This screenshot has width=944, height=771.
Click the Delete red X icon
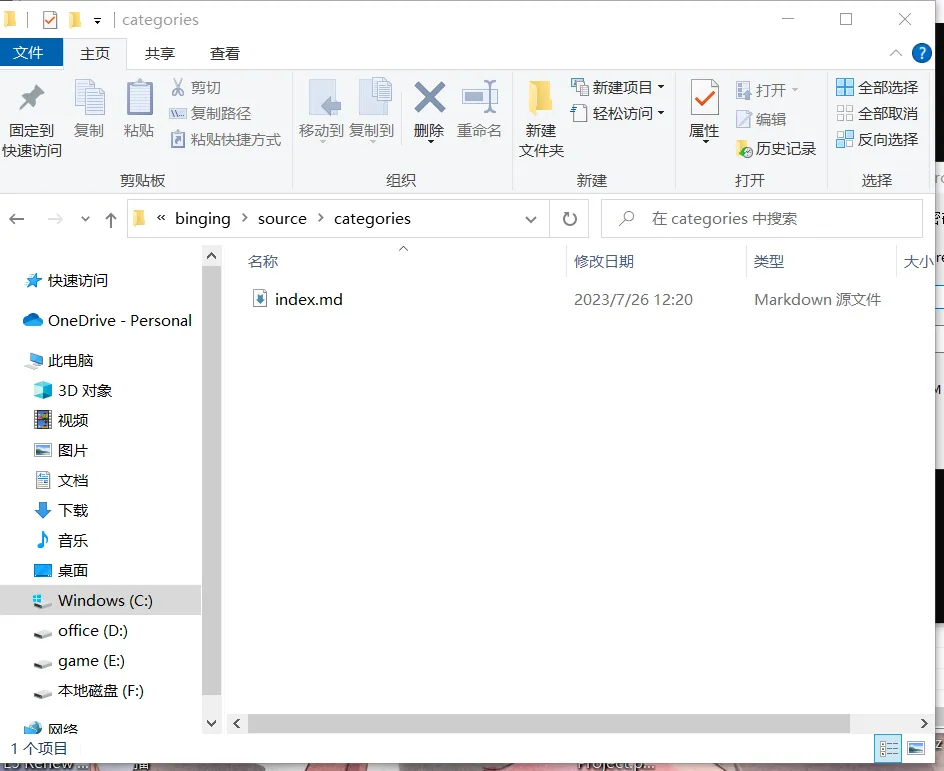429,100
